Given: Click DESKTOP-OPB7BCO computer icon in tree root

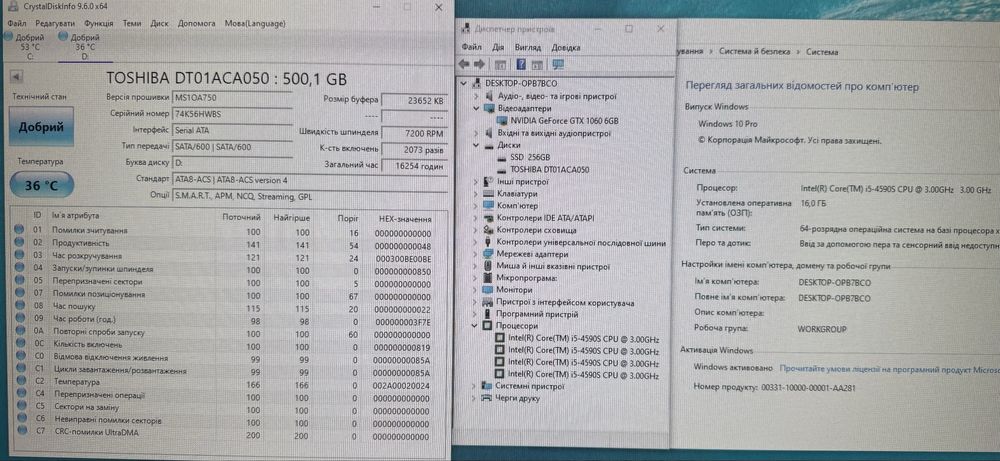Looking at the screenshot, I should click(477, 84).
